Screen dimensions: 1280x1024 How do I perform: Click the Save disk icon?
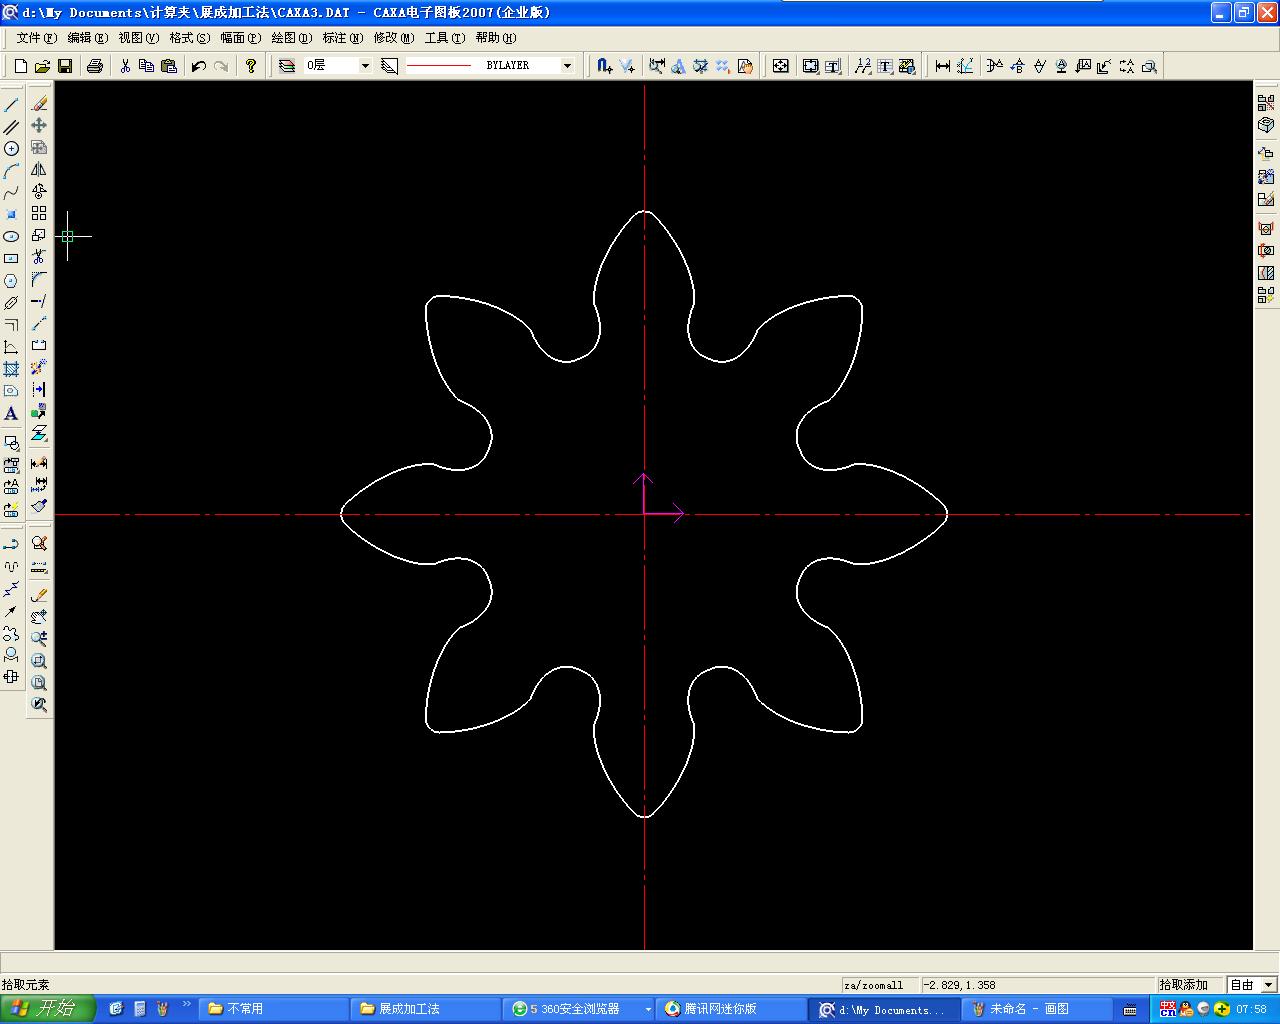click(65, 66)
